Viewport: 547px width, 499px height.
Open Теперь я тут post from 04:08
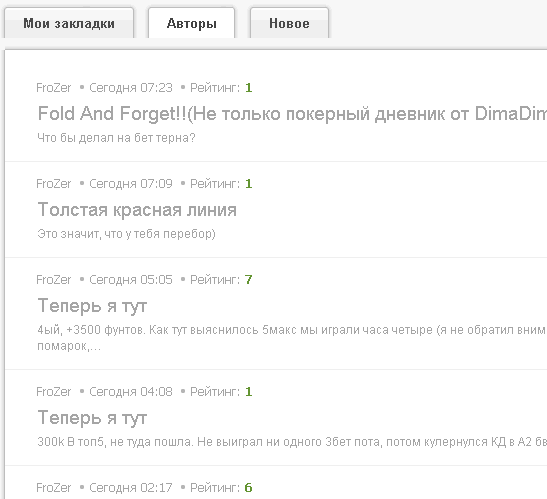92,418
